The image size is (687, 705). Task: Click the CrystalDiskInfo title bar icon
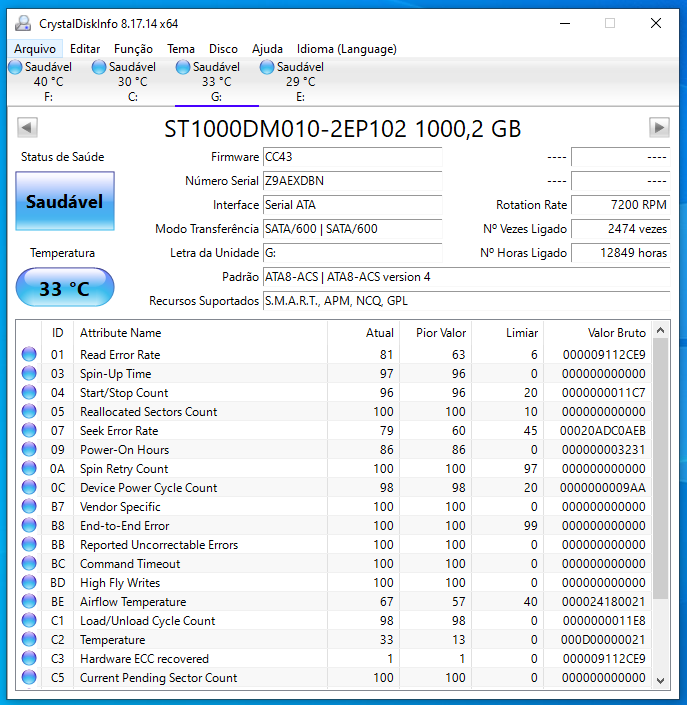[x=23, y=23]
